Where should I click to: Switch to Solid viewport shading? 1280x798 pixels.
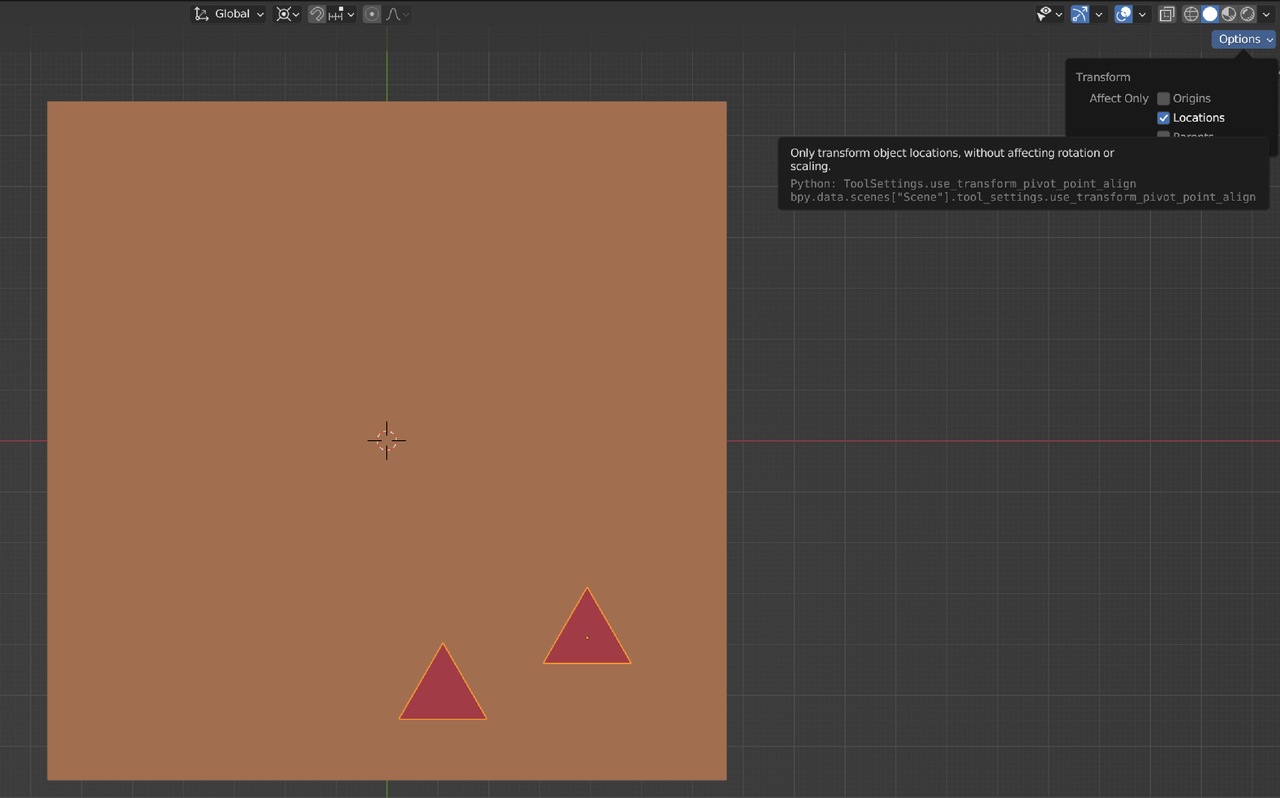(1210, 14)
